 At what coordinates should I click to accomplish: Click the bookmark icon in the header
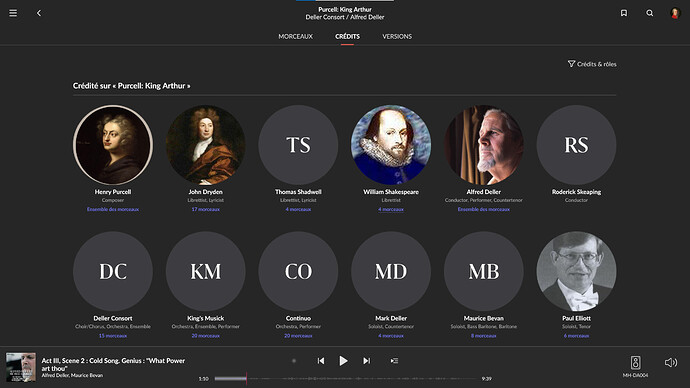point(624,13)
